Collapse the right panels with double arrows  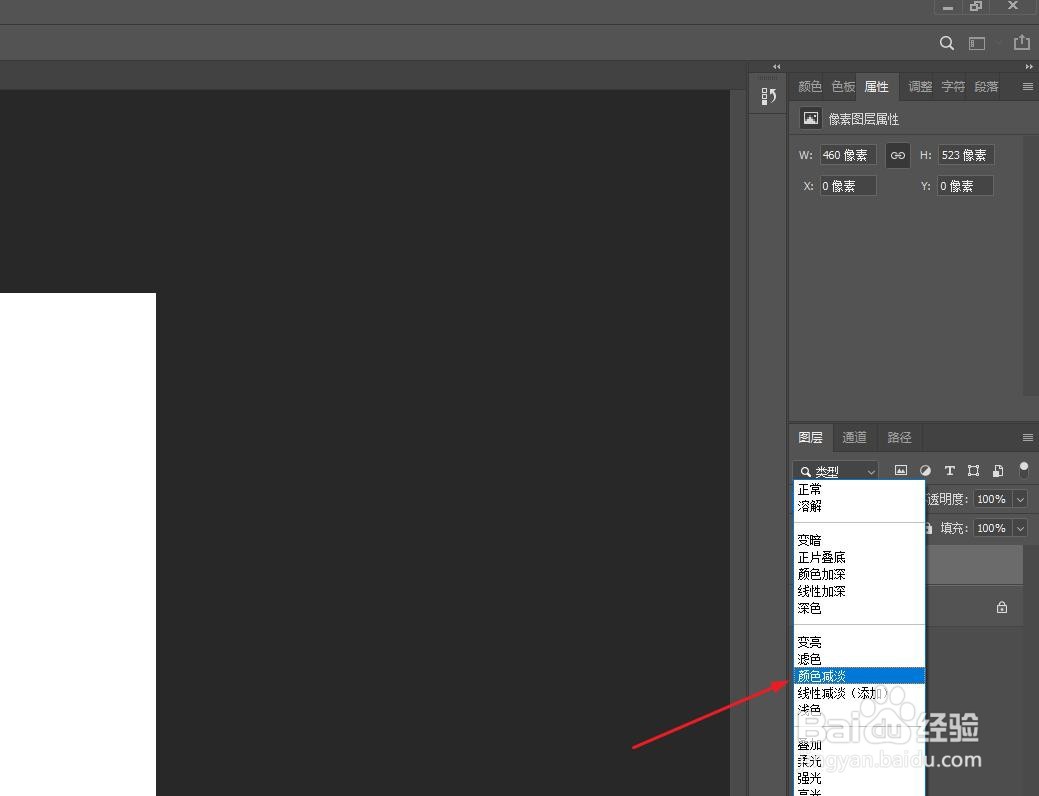click(x=1029, y=66)
